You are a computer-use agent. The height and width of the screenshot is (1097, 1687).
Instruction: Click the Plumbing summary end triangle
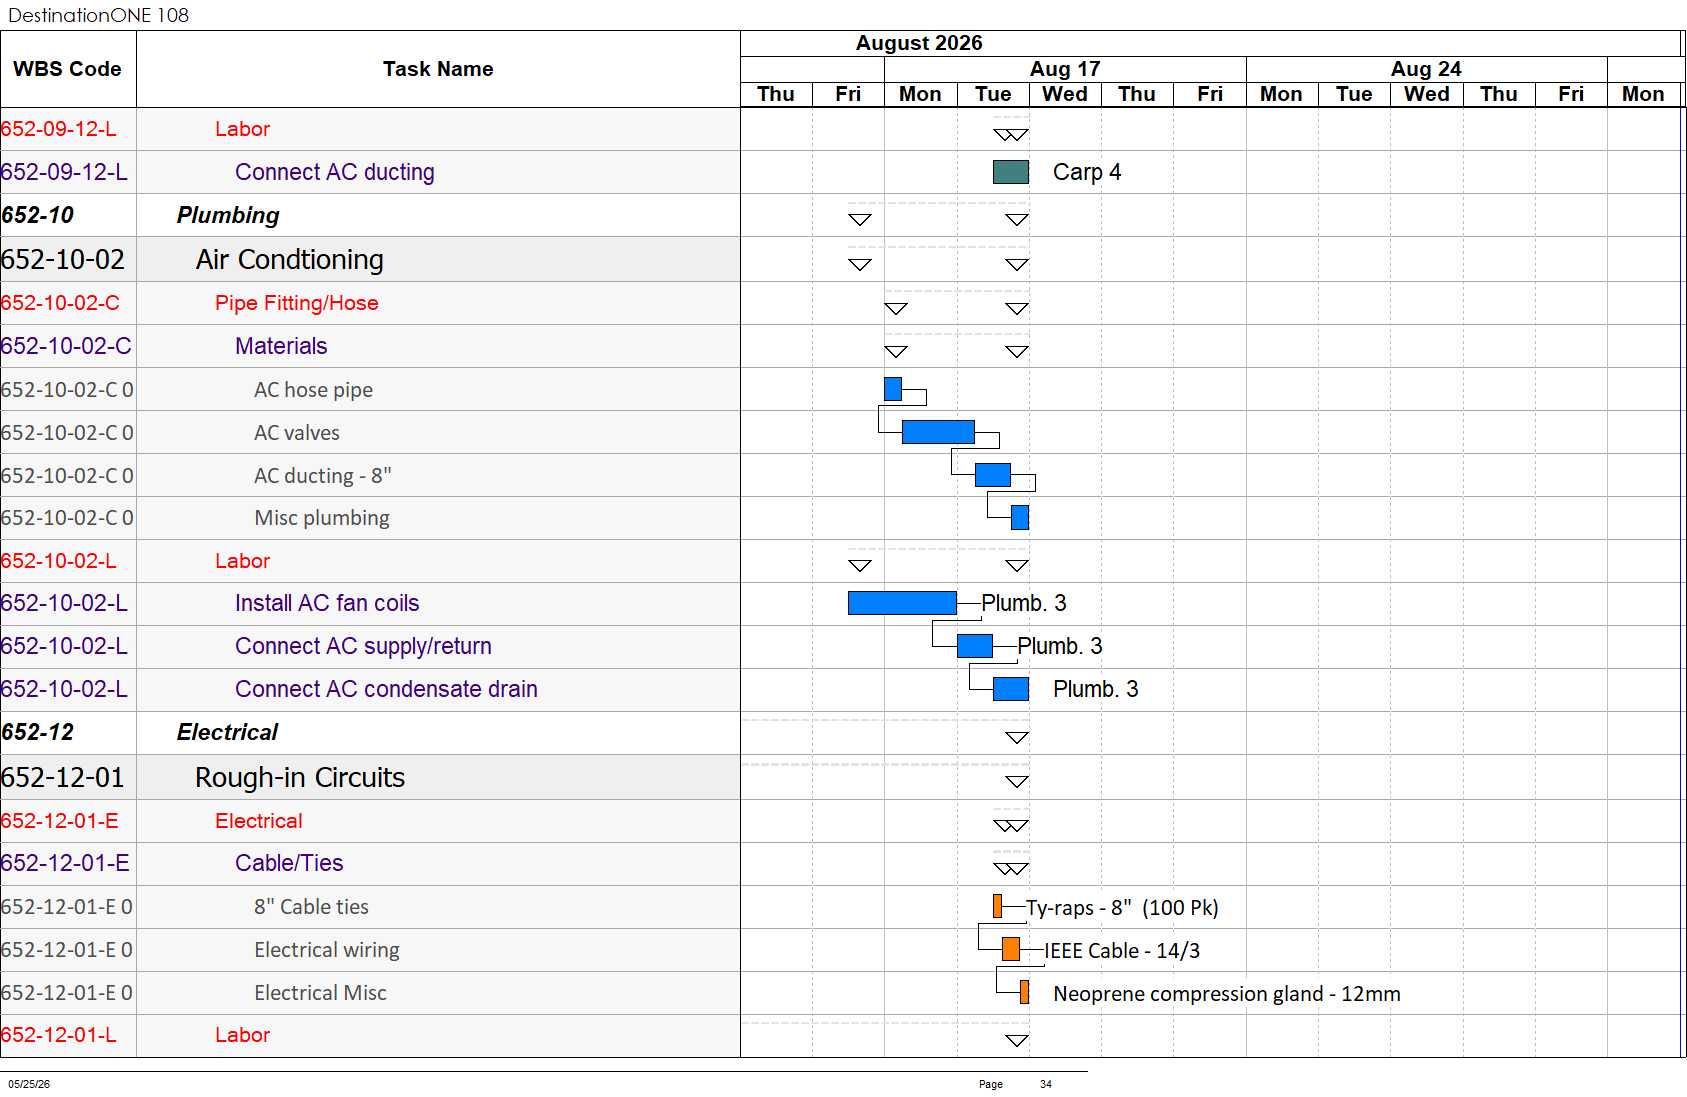click(1017, 220)
